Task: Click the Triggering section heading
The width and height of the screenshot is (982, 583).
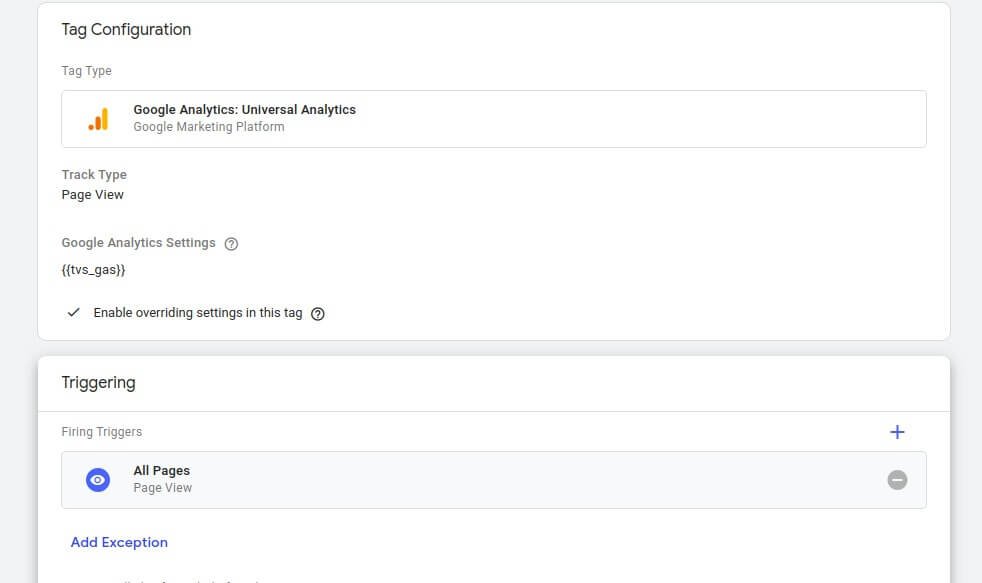Action: pos(98,383)
